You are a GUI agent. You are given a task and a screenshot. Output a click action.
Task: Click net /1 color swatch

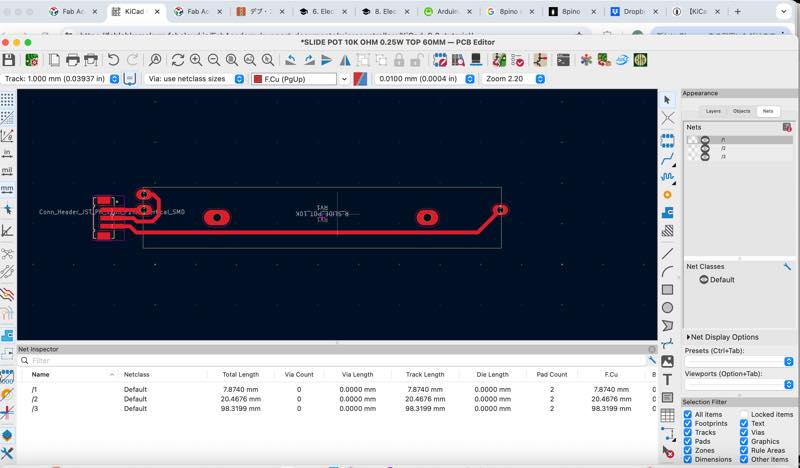click(692, 140)
